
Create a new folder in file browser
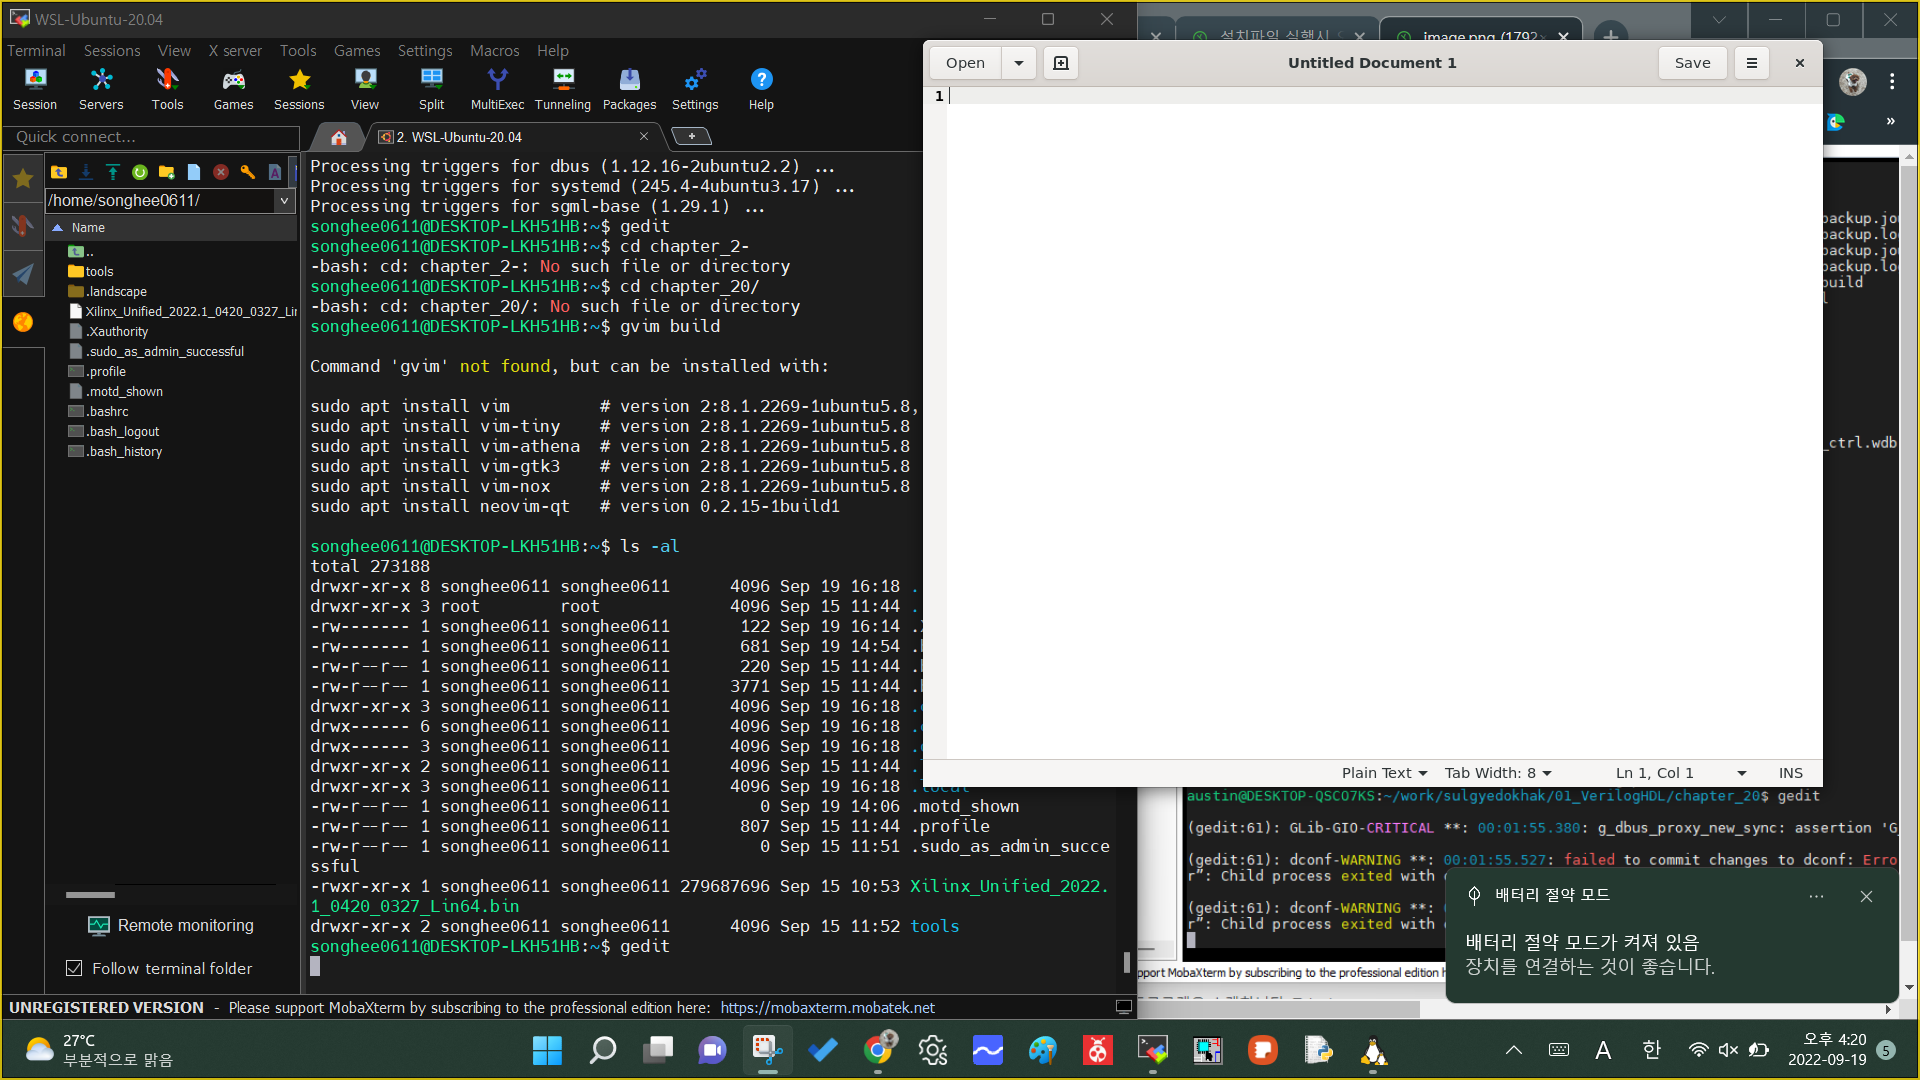(x=167, y=172)
